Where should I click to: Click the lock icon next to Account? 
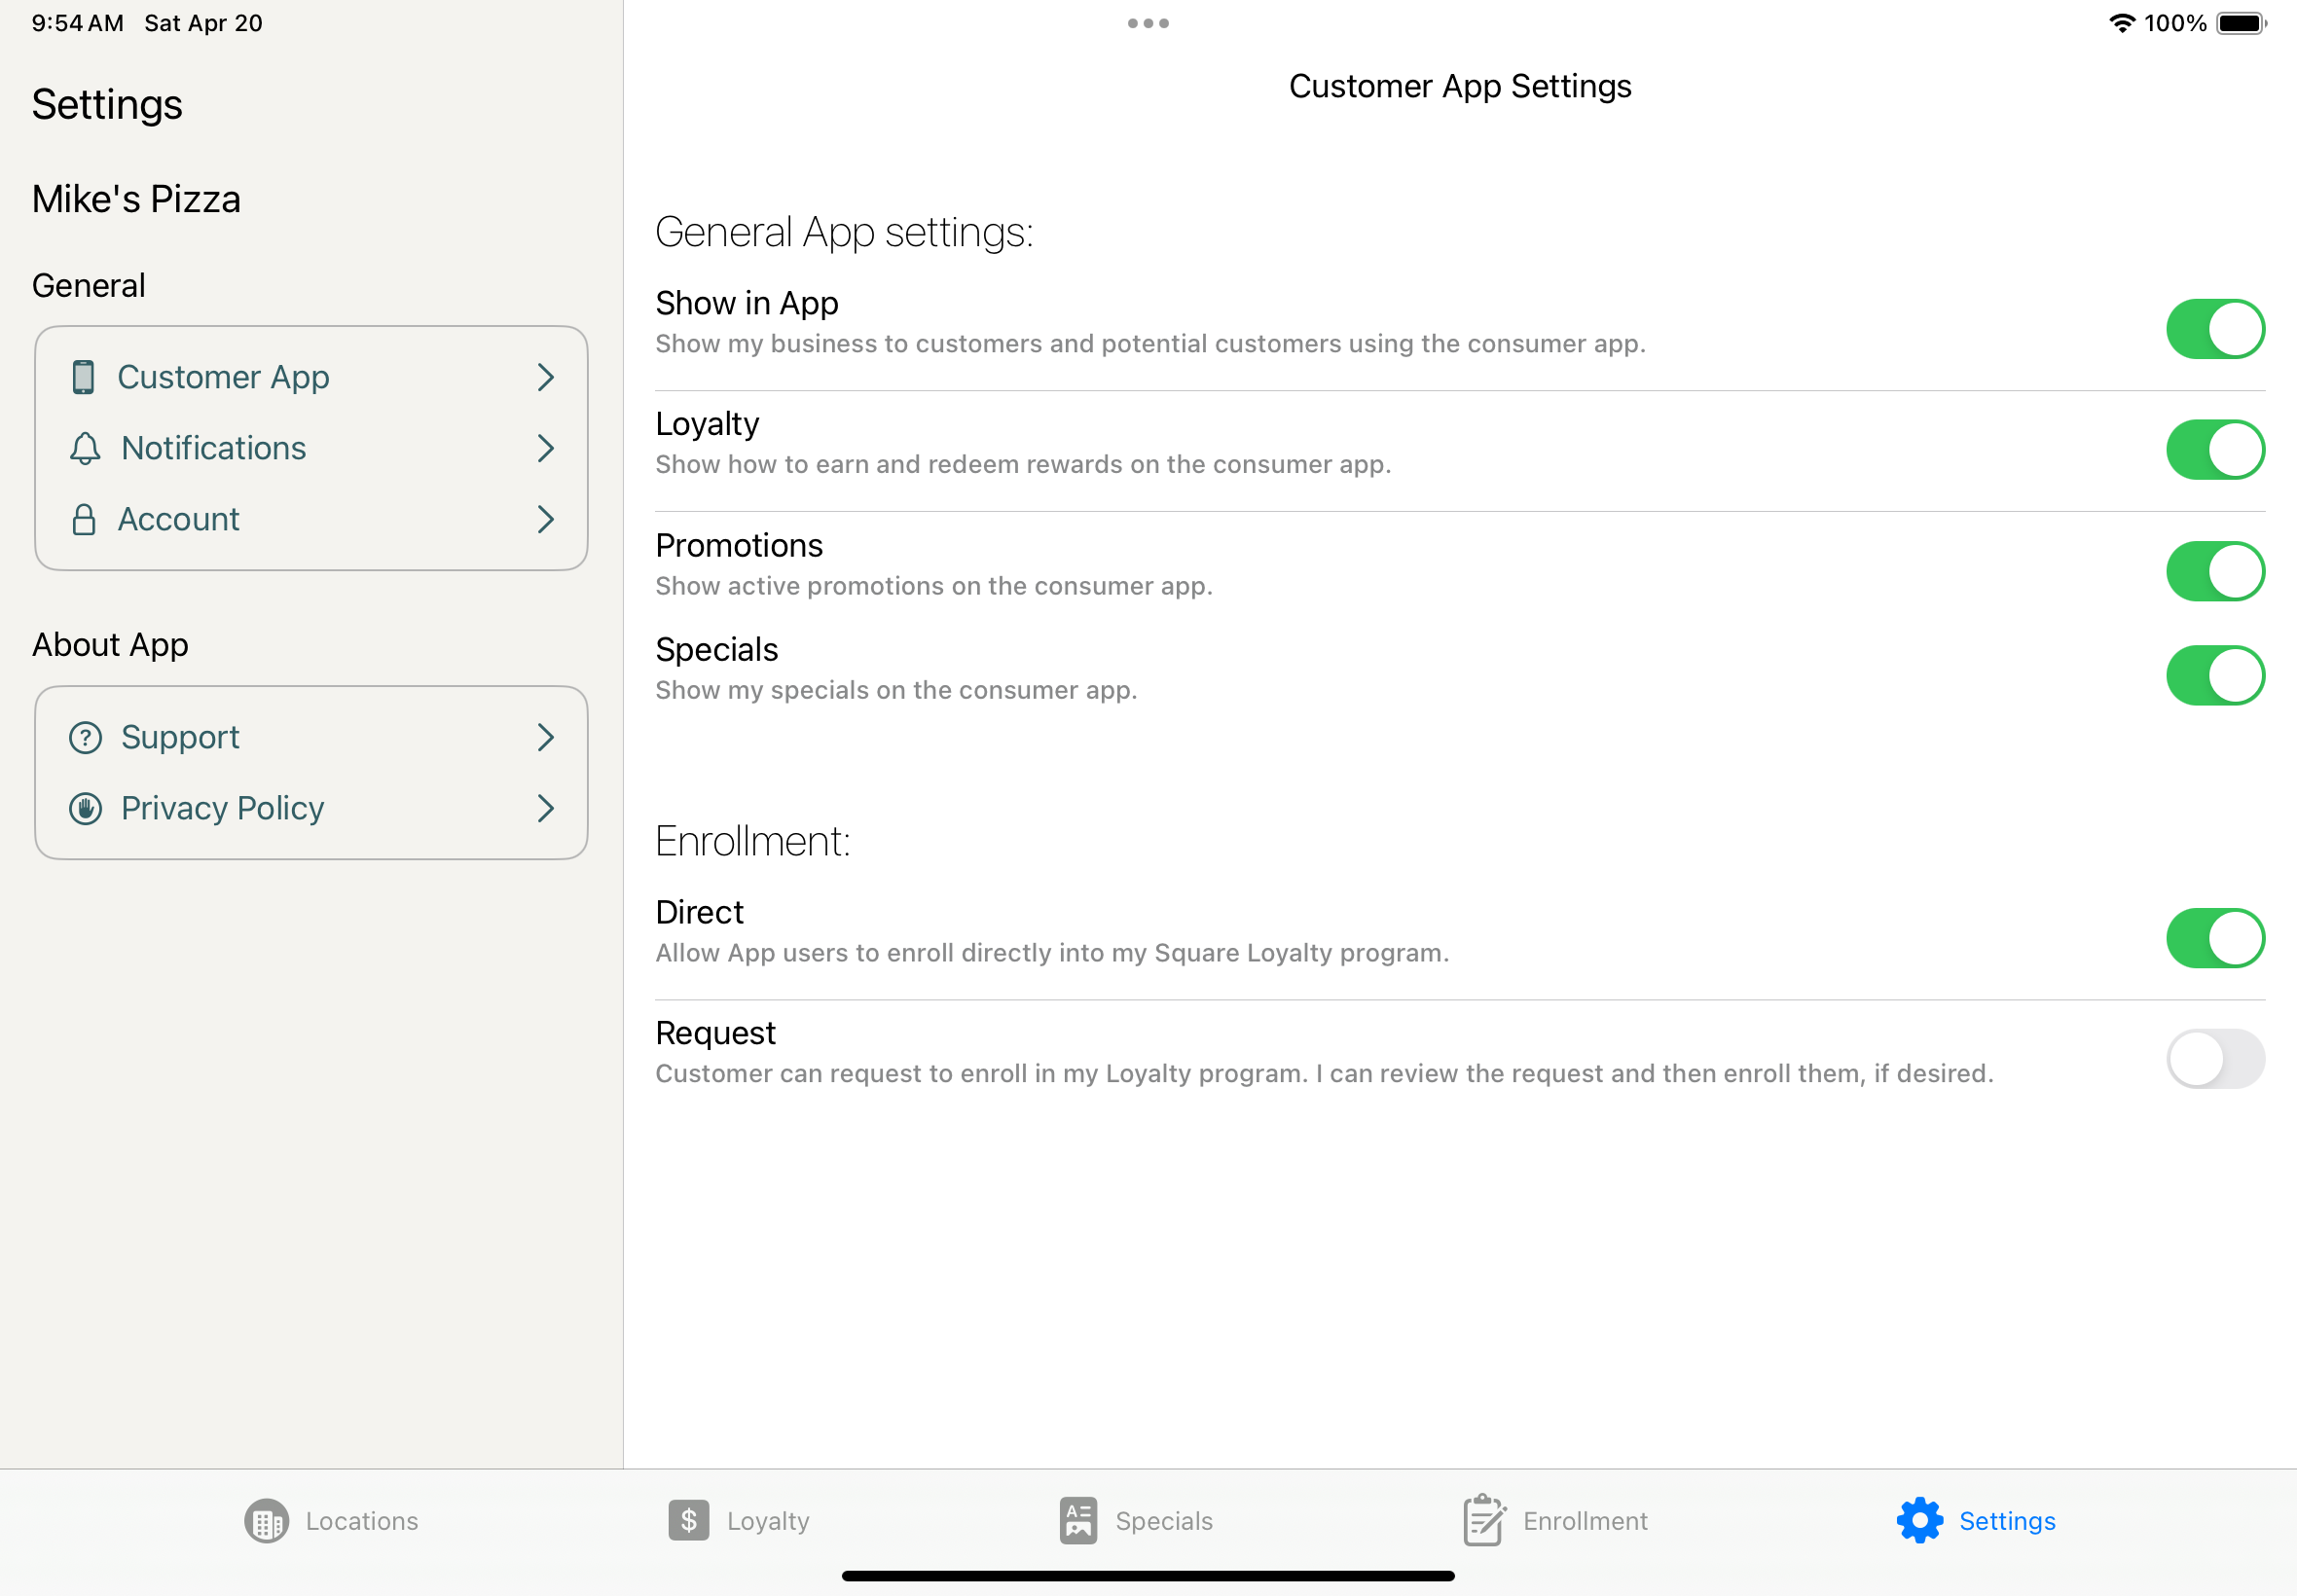84,519
